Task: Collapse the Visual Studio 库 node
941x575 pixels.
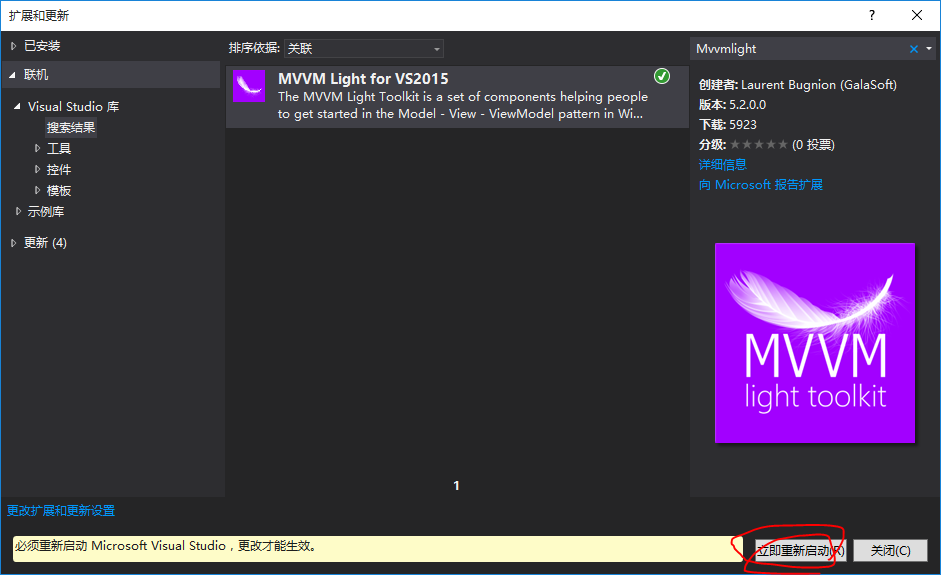Action: click(17, 106)
